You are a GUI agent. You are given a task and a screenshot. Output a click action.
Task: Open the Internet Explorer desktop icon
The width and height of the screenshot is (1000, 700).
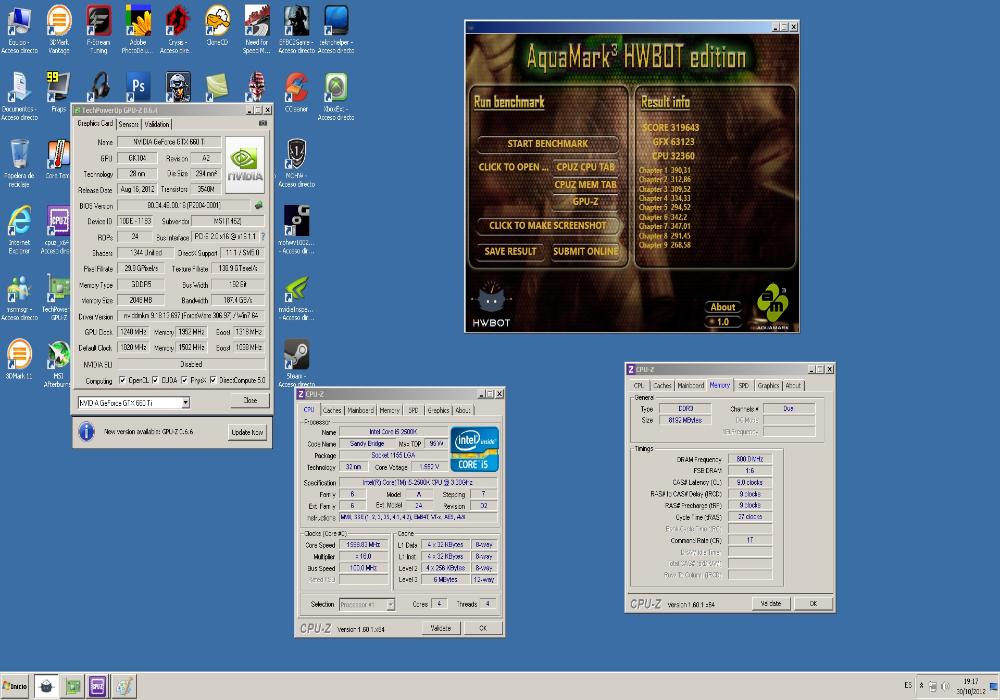click(19, 230)
